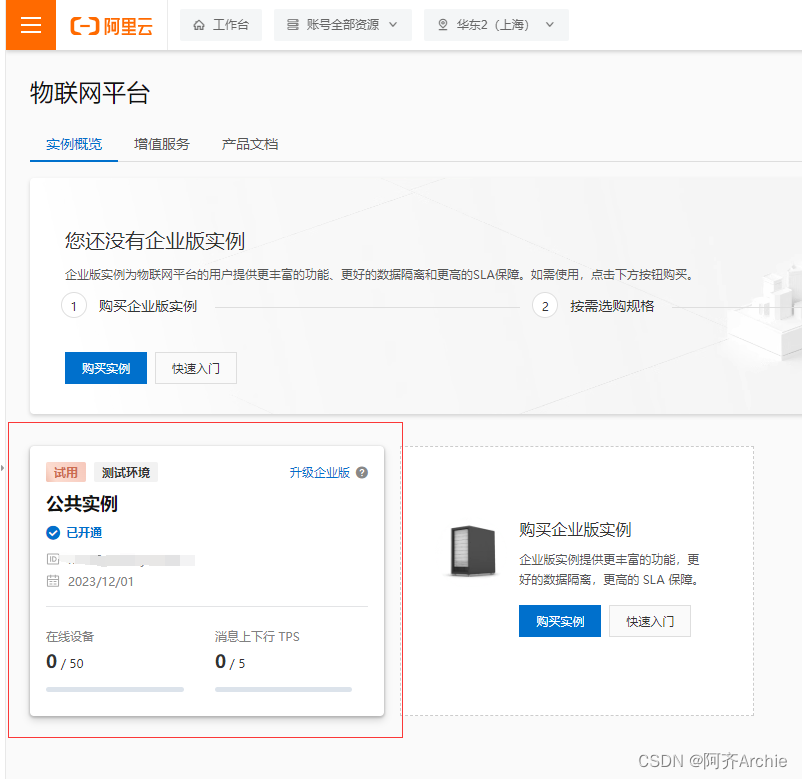Click the 已开通 status text
Viewport: 802px width, 779px height.
click(x=84, y=533)
